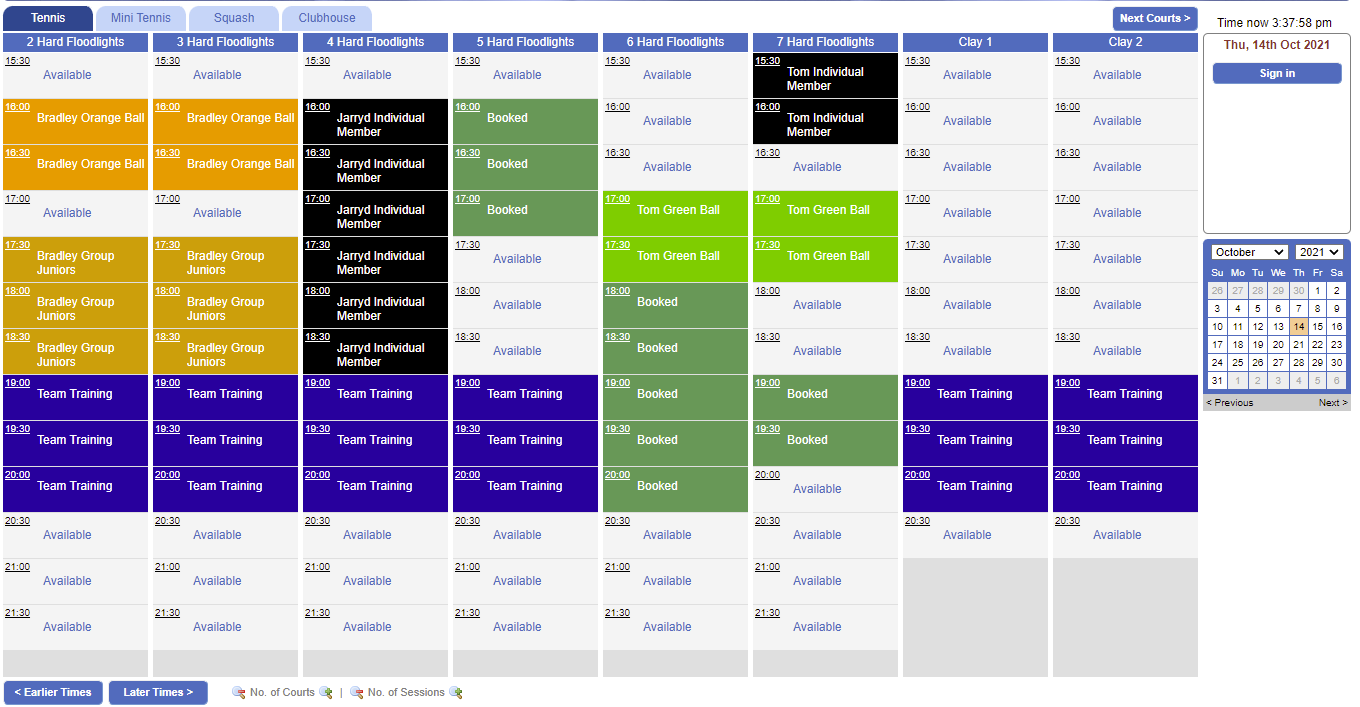Select October 15 in the calendar
This screenshot has width=1360, height=707.
[1316, 326]
